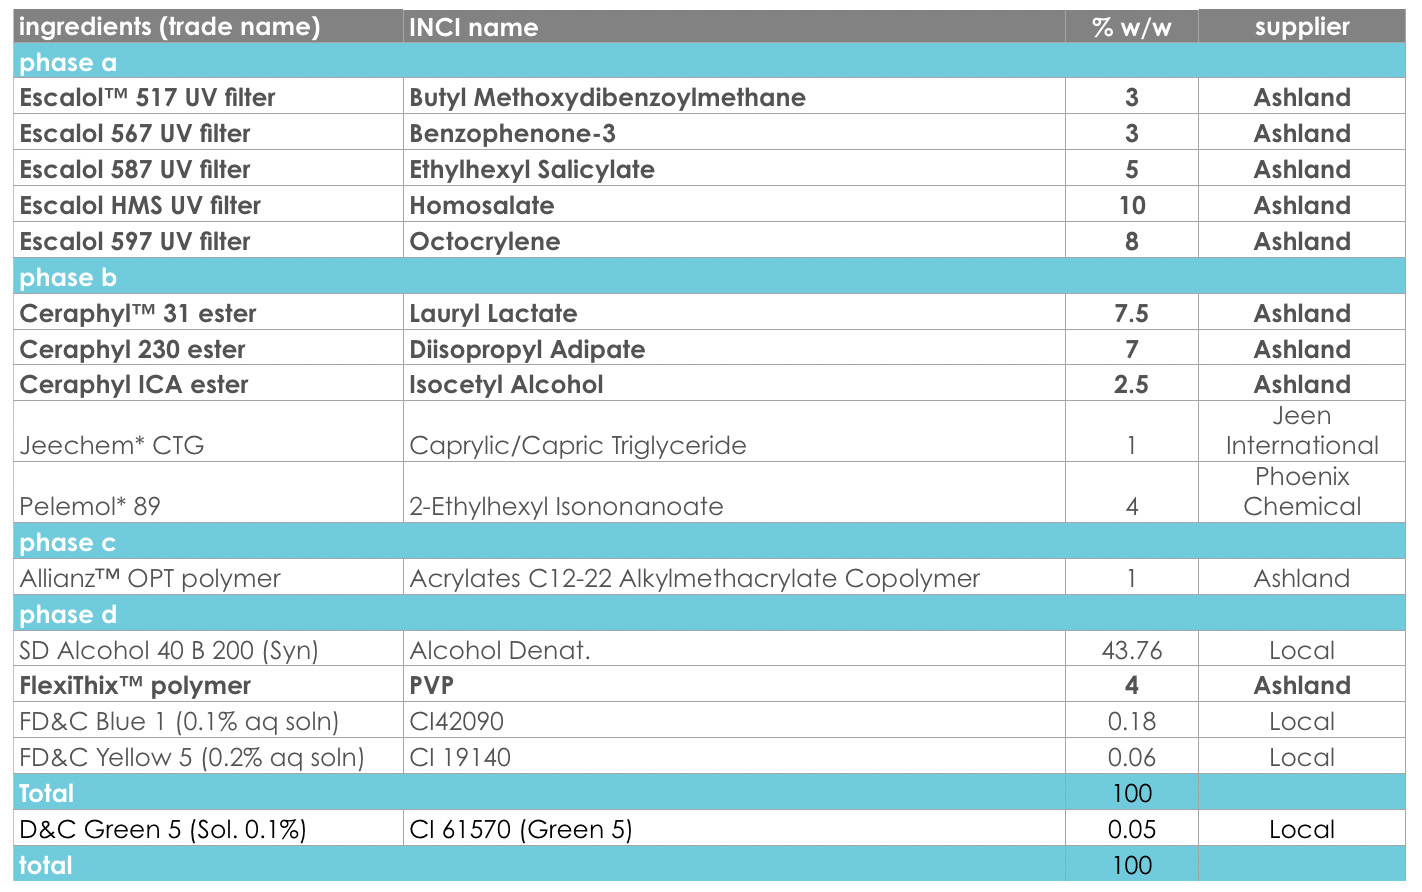The image size is (1422, 892).
Task: Click 'Caprylic/Capric Triglyceride' cell
Action: (x=734, y=432)
